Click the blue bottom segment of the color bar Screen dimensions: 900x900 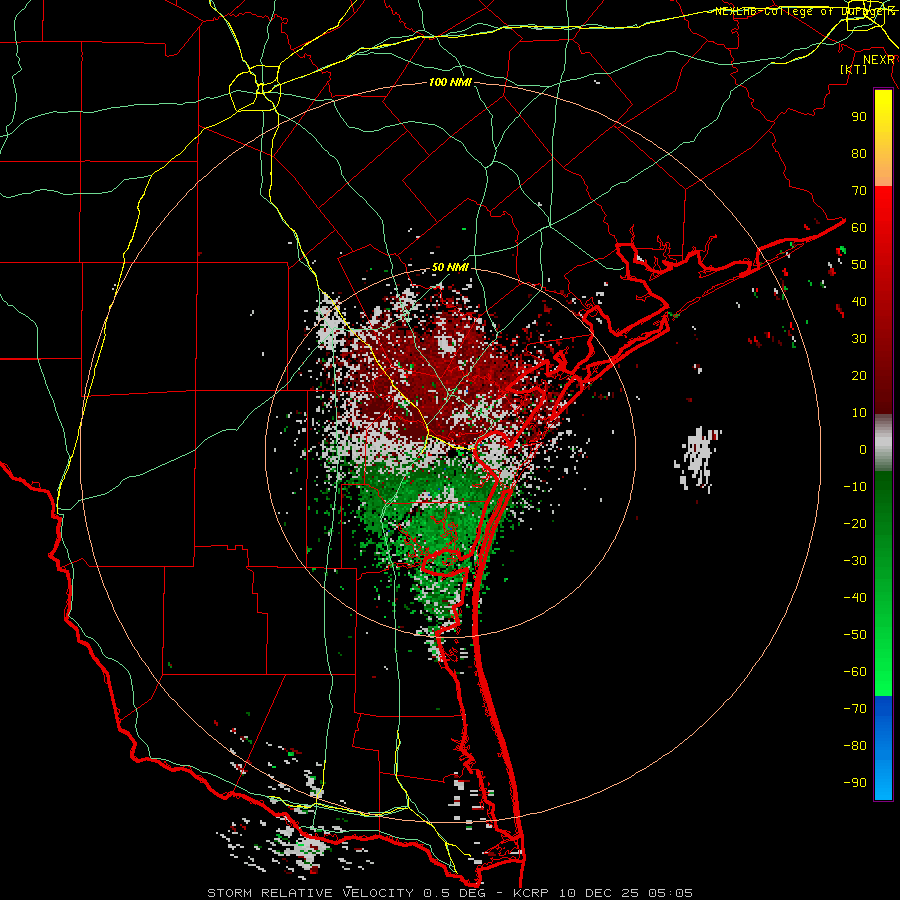[x=883, y=748]
